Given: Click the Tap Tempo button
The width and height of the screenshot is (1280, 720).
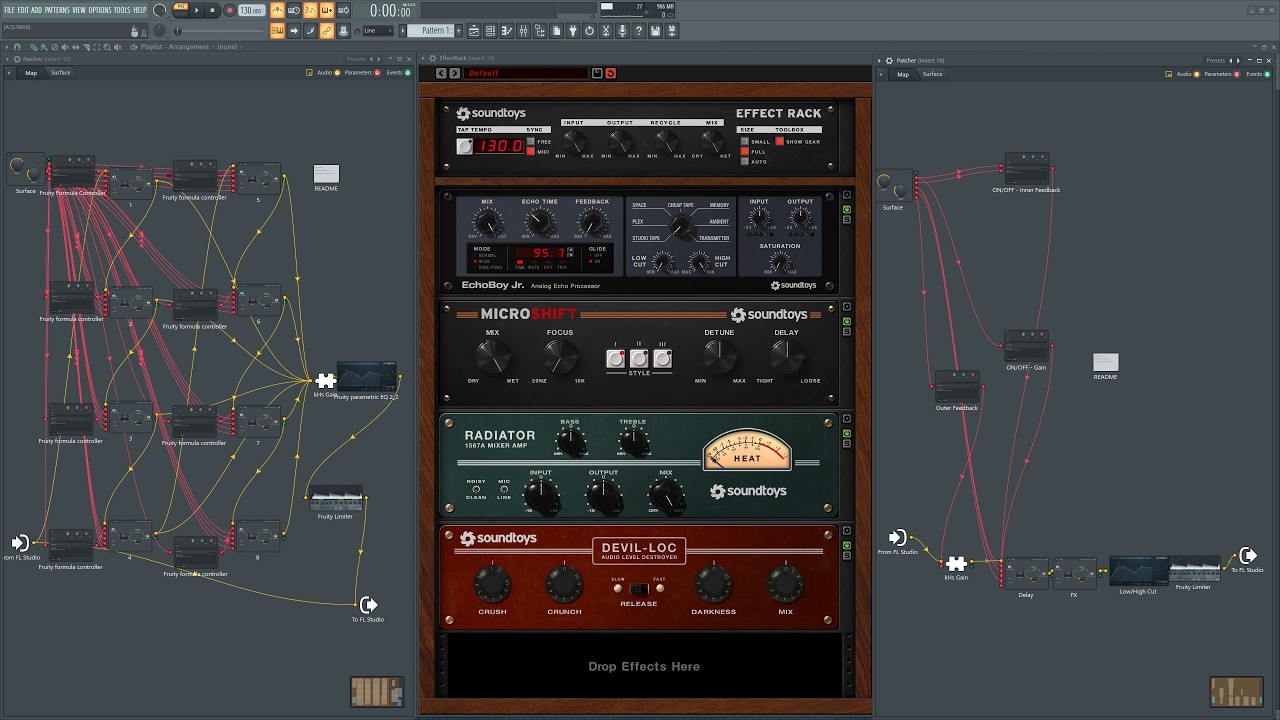Looking at the screenshot, I should 464,146.
